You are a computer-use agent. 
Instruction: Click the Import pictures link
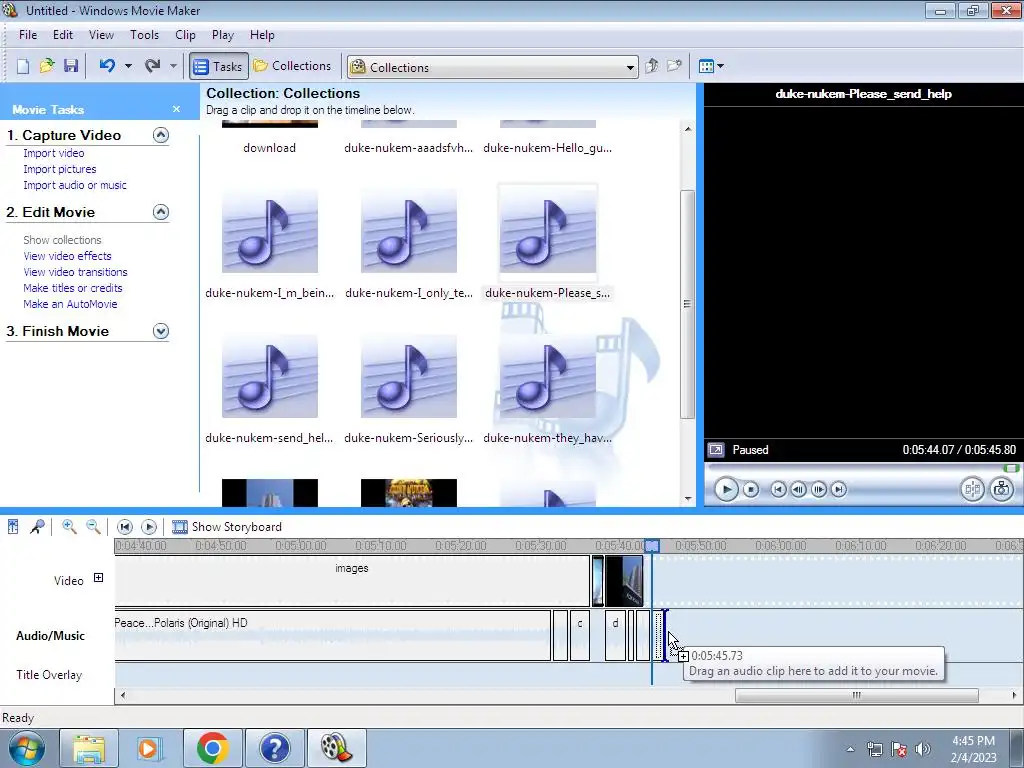coord(59,169)
